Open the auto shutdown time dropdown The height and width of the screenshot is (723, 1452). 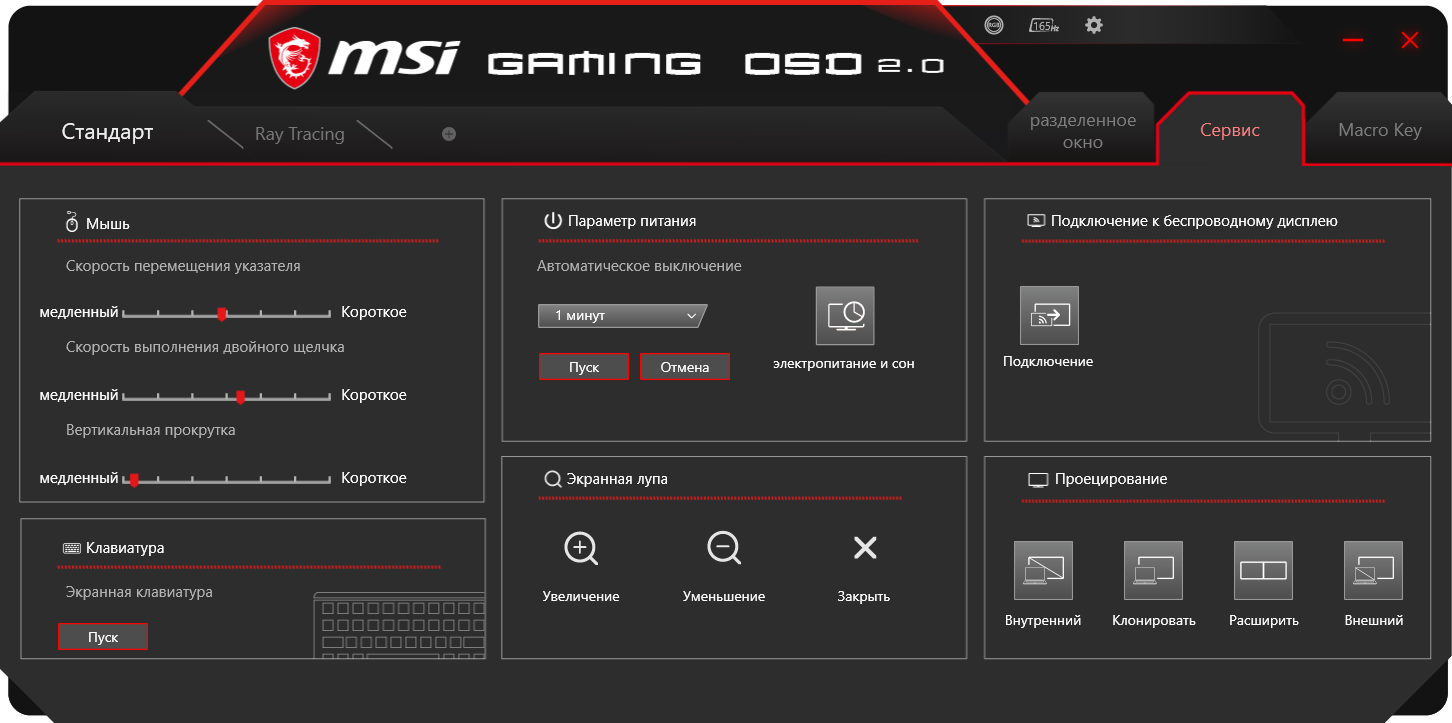point(622,316)
